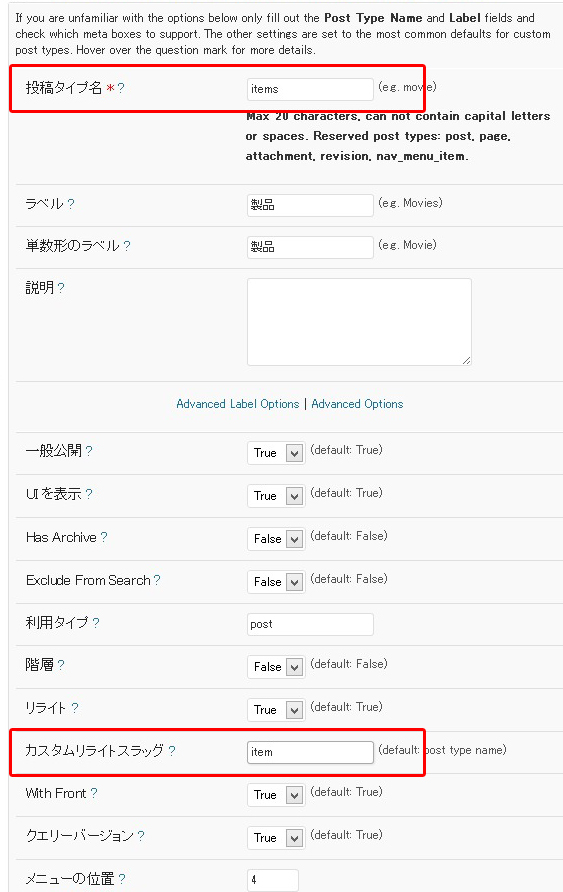Click the 投稿タイプ名 field containing items
Viewport: 563px width, 892px height.
(310, 89)
